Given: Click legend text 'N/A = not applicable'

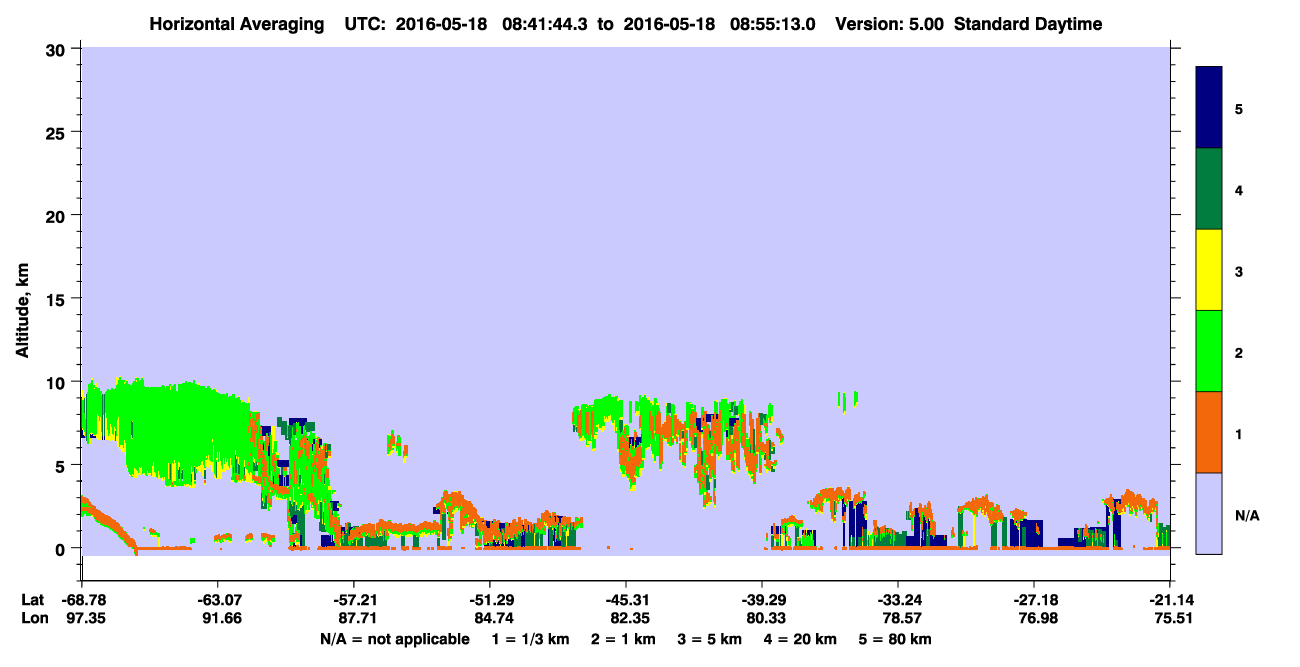Looking at the screenshot, I should point(394,639).
